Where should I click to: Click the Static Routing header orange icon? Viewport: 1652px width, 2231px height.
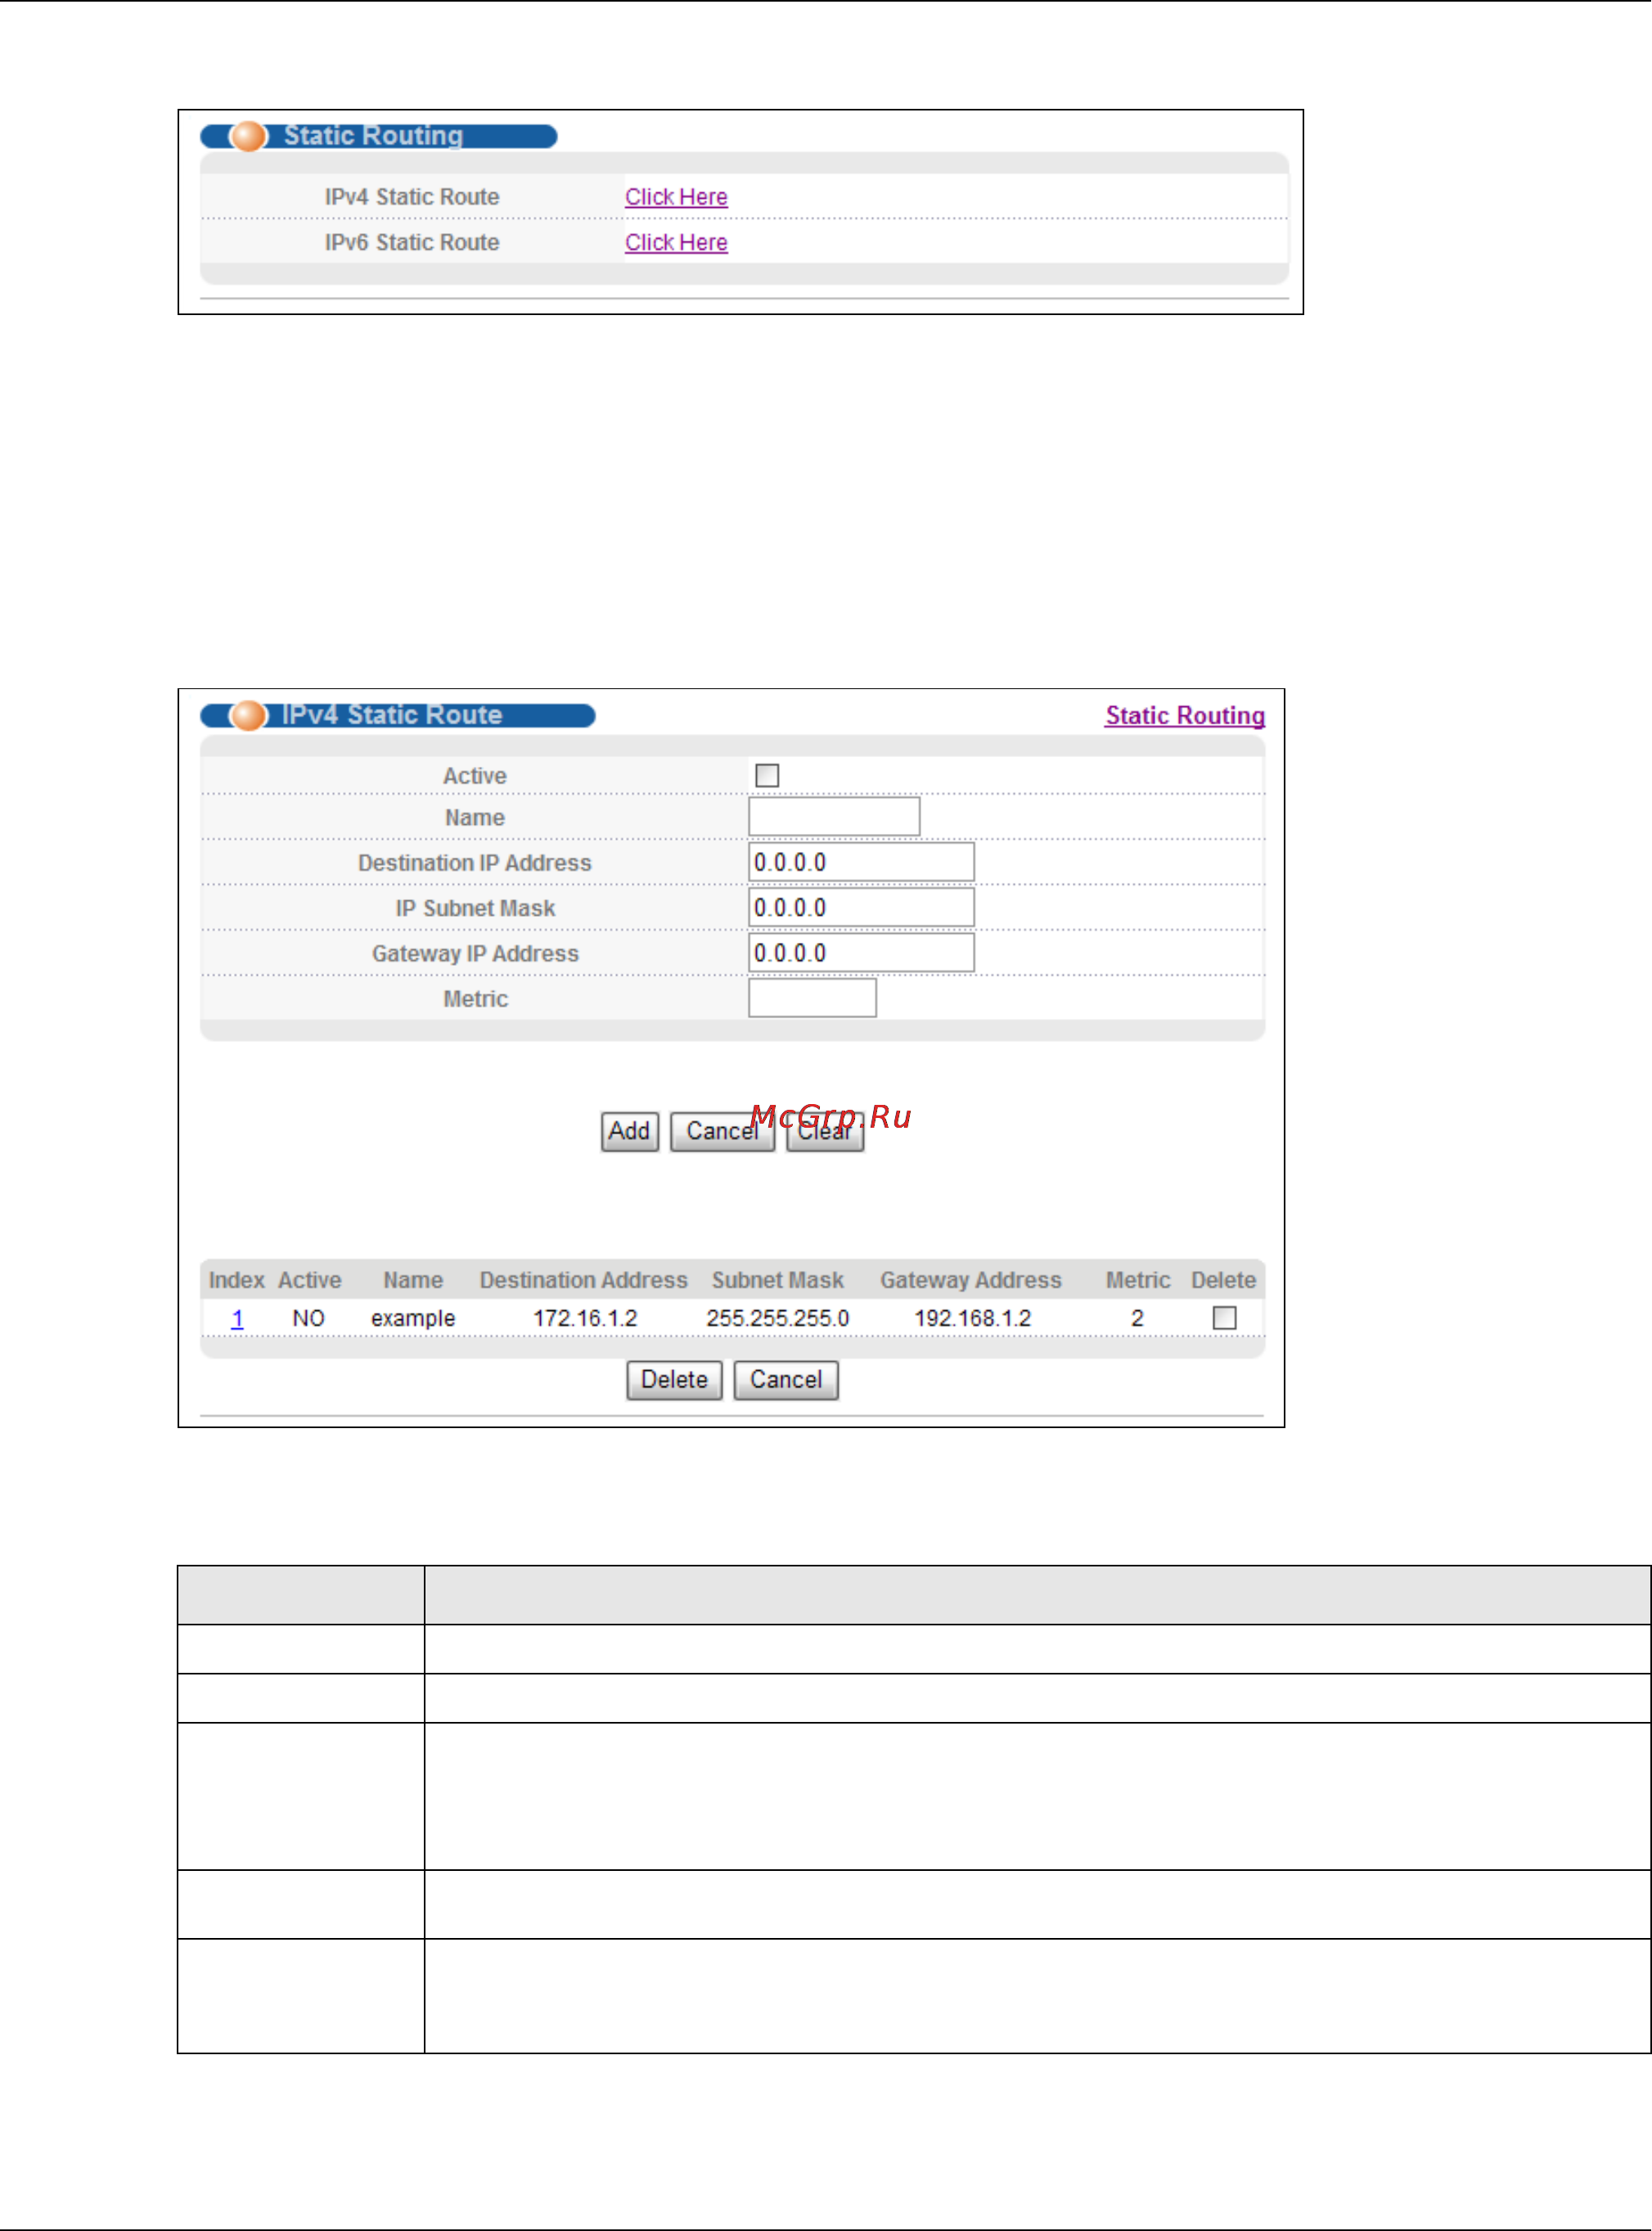[248, 136]
